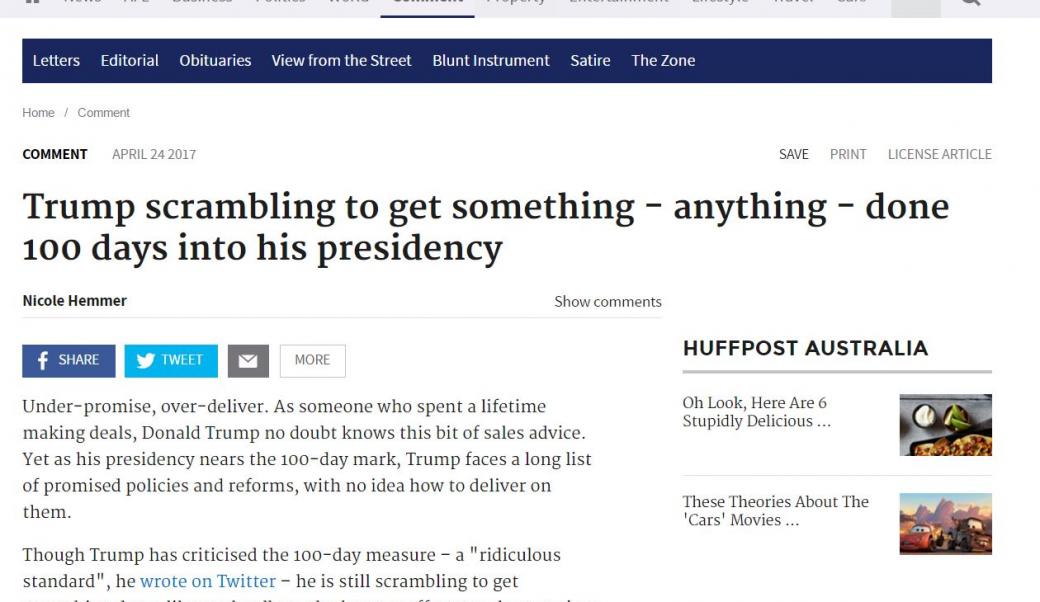Email the article via the envelope icon
This screenshot has height=602, width=1040.
click(x=248, y=360)
